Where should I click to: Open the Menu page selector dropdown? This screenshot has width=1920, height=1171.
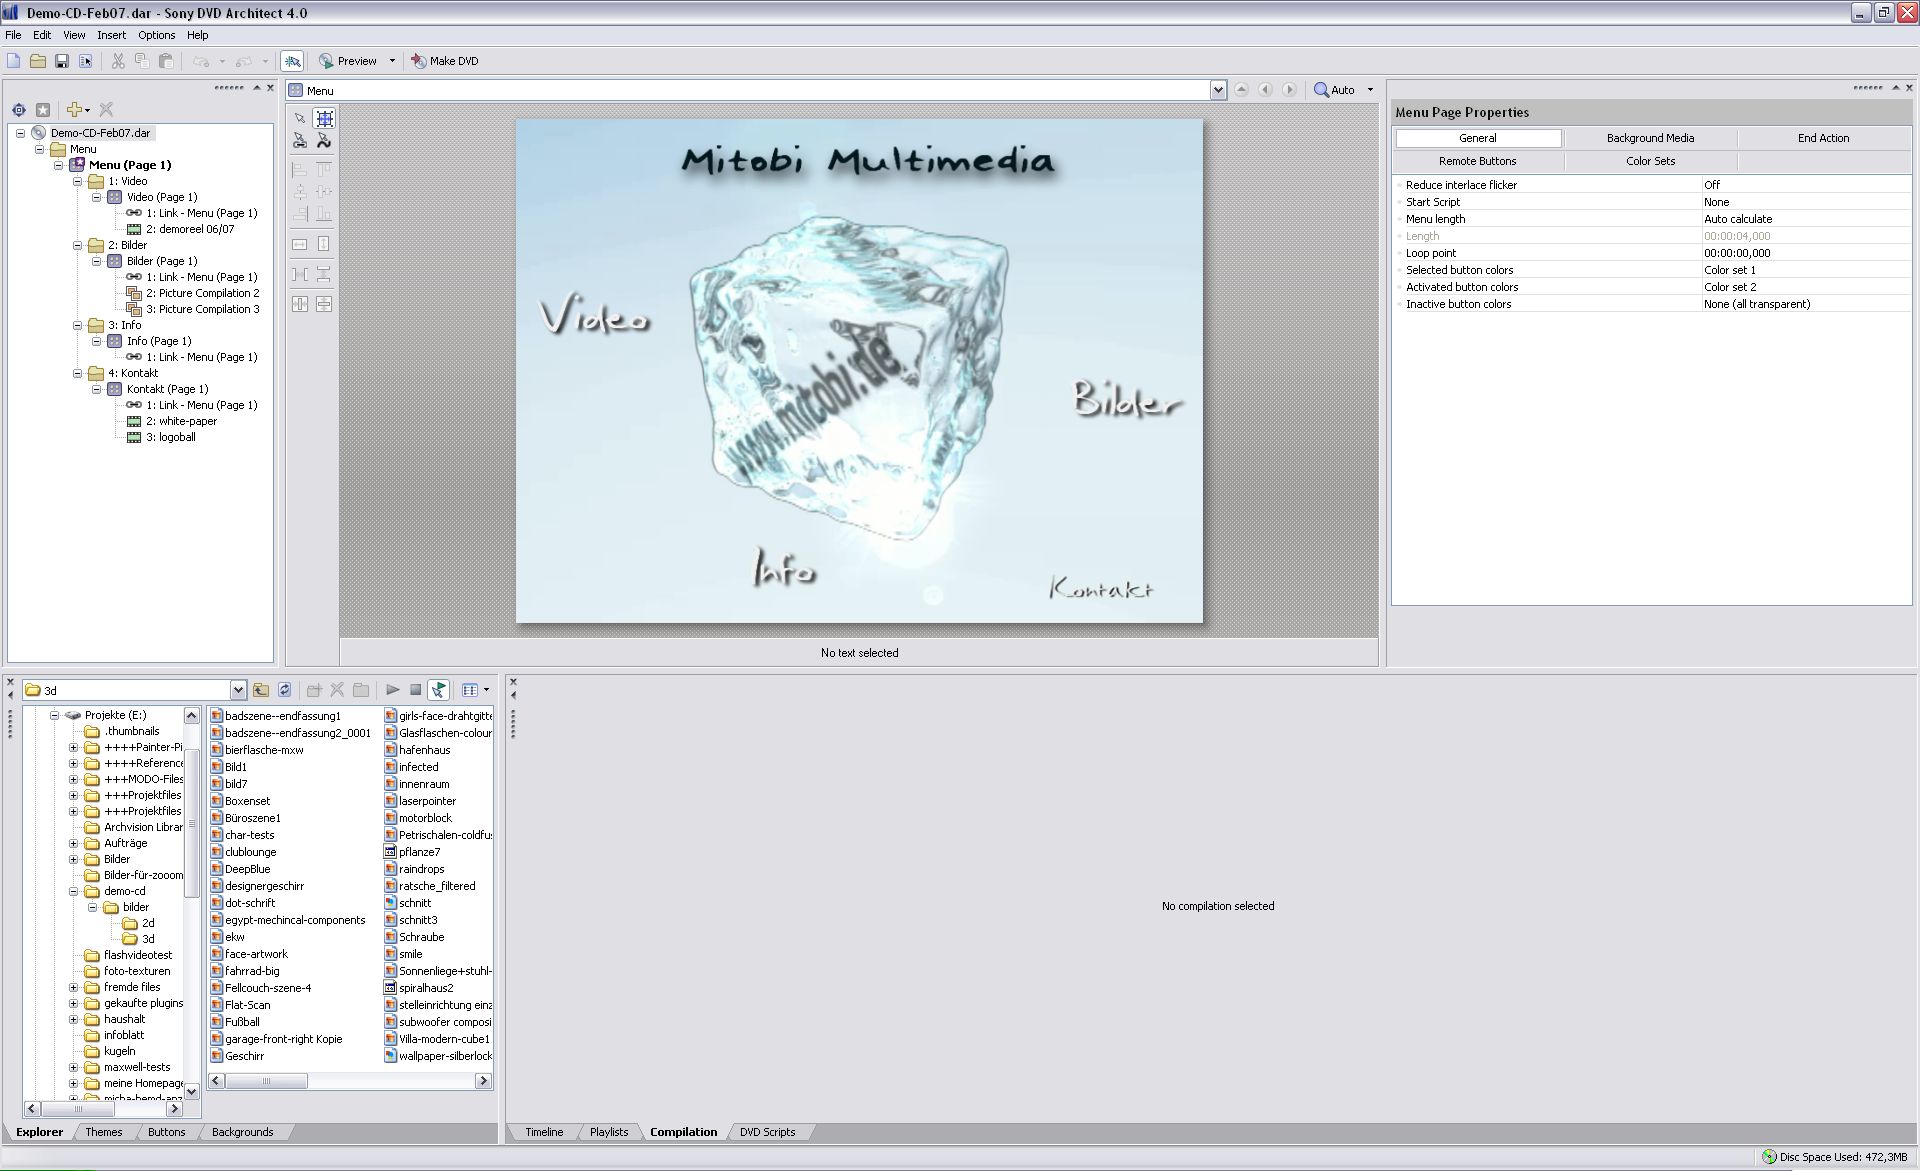coord(1218,90)
